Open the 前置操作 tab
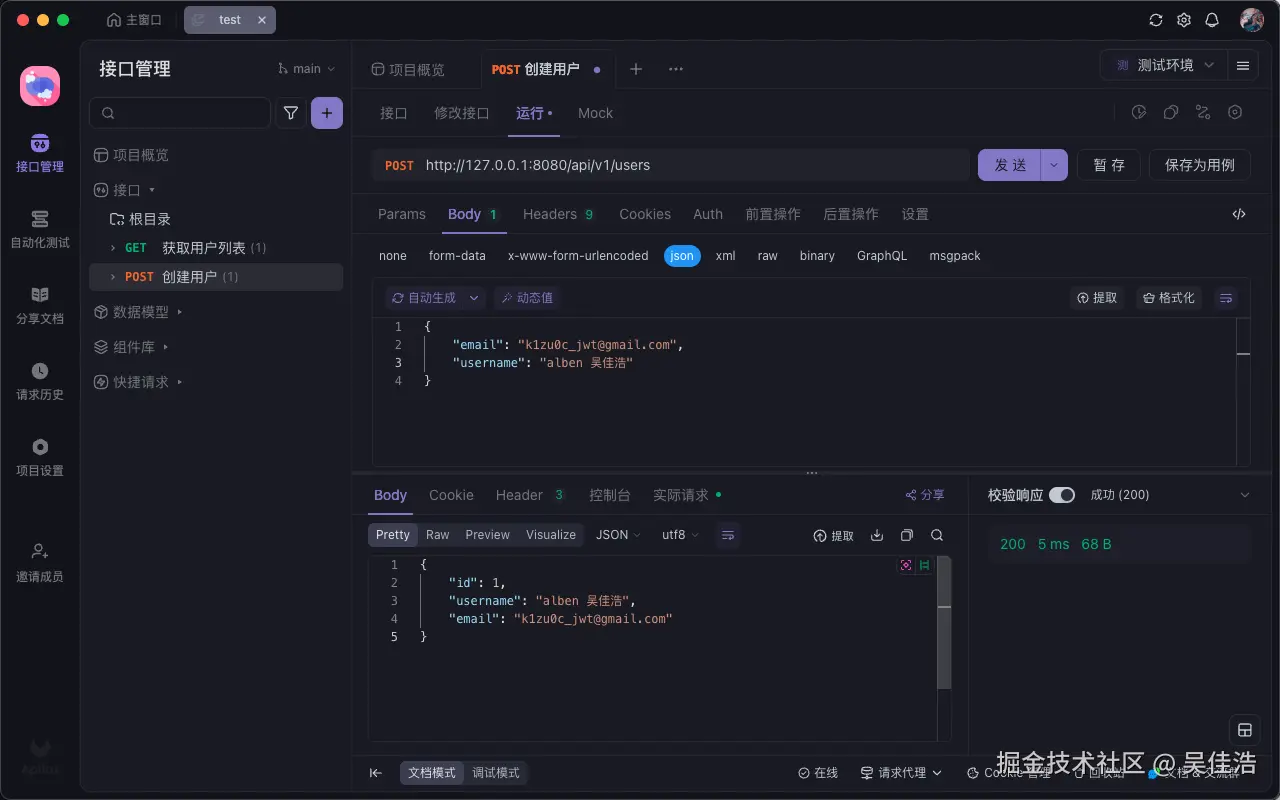Screen dimensions: 1280x800 pyautogui.click(x=773, y=214)
